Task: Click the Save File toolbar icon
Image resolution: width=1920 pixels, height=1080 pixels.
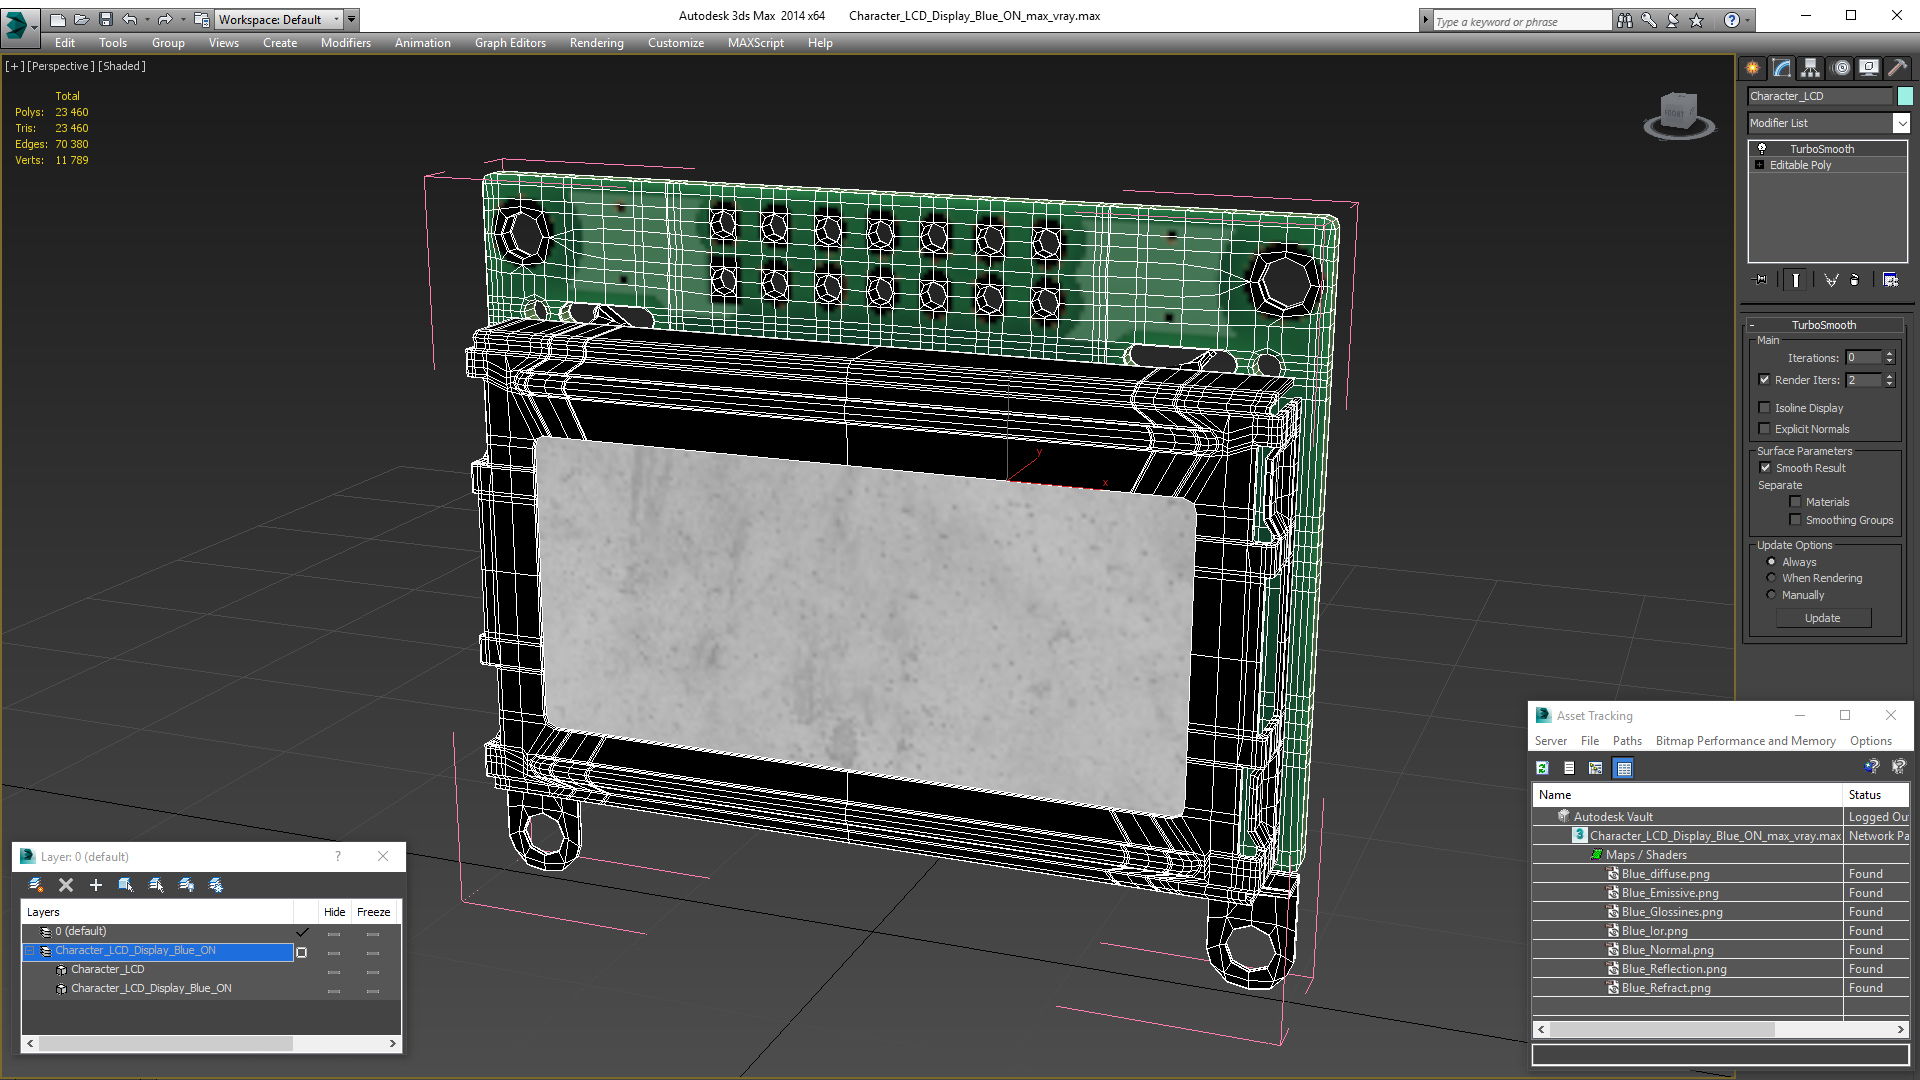Action: point(106,19)
